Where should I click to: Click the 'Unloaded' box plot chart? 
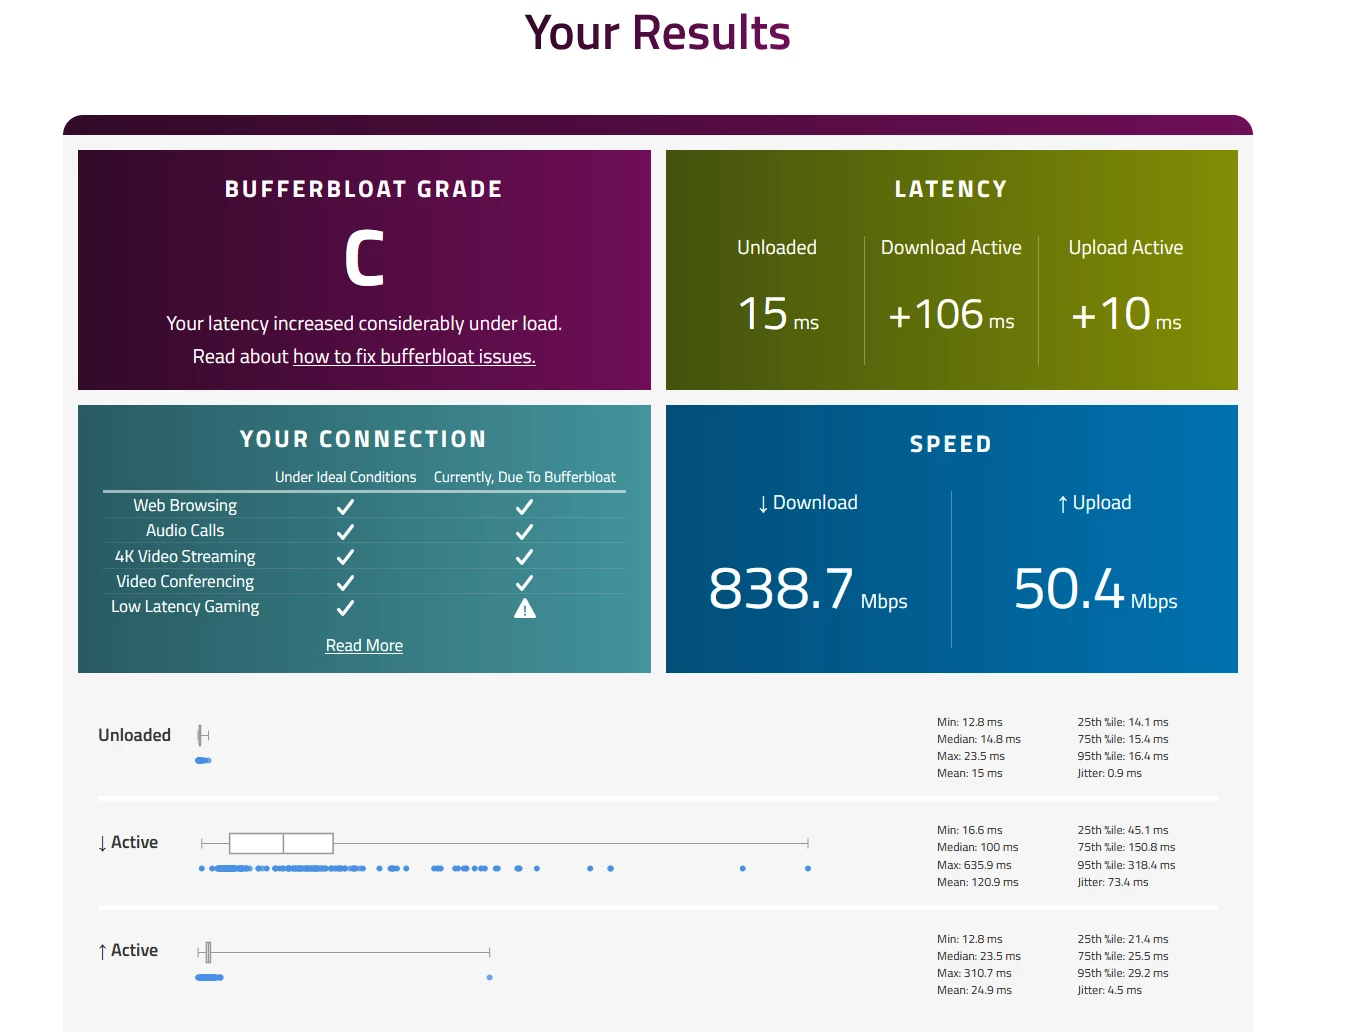[203, 736]
